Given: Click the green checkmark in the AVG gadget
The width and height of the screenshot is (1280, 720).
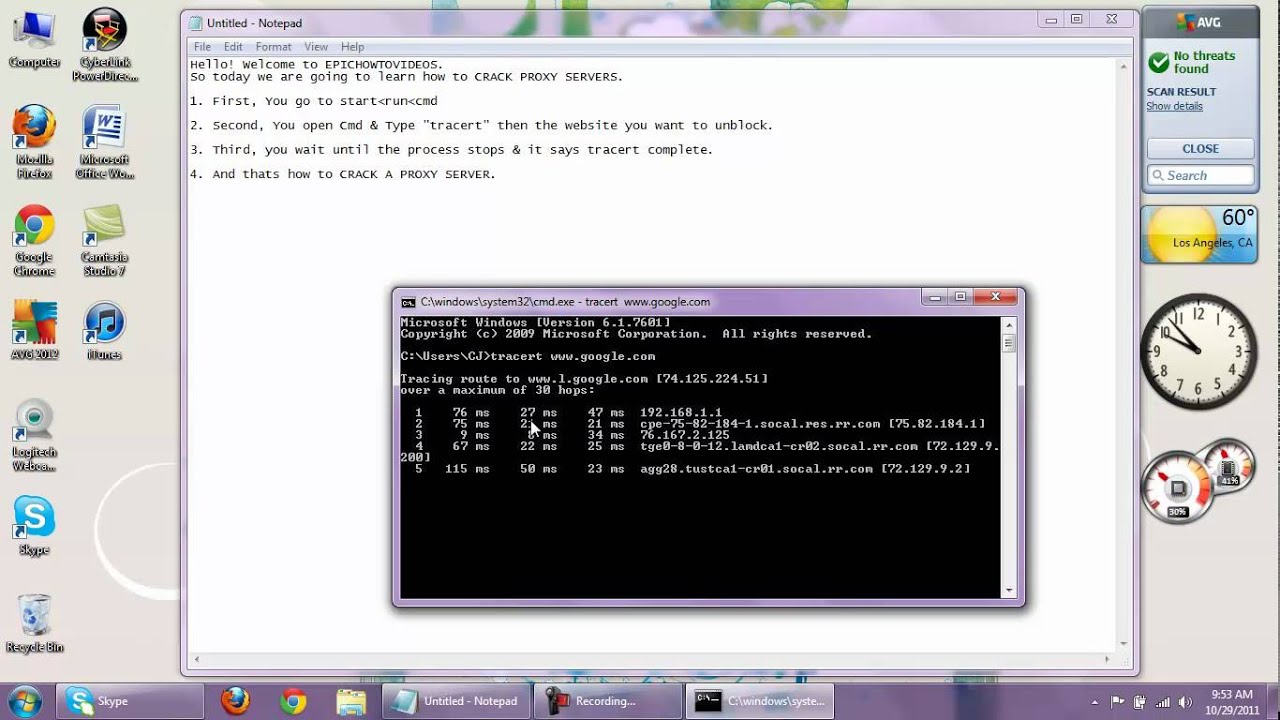Looking at the screenshot, I should [x=1159, y=62].
